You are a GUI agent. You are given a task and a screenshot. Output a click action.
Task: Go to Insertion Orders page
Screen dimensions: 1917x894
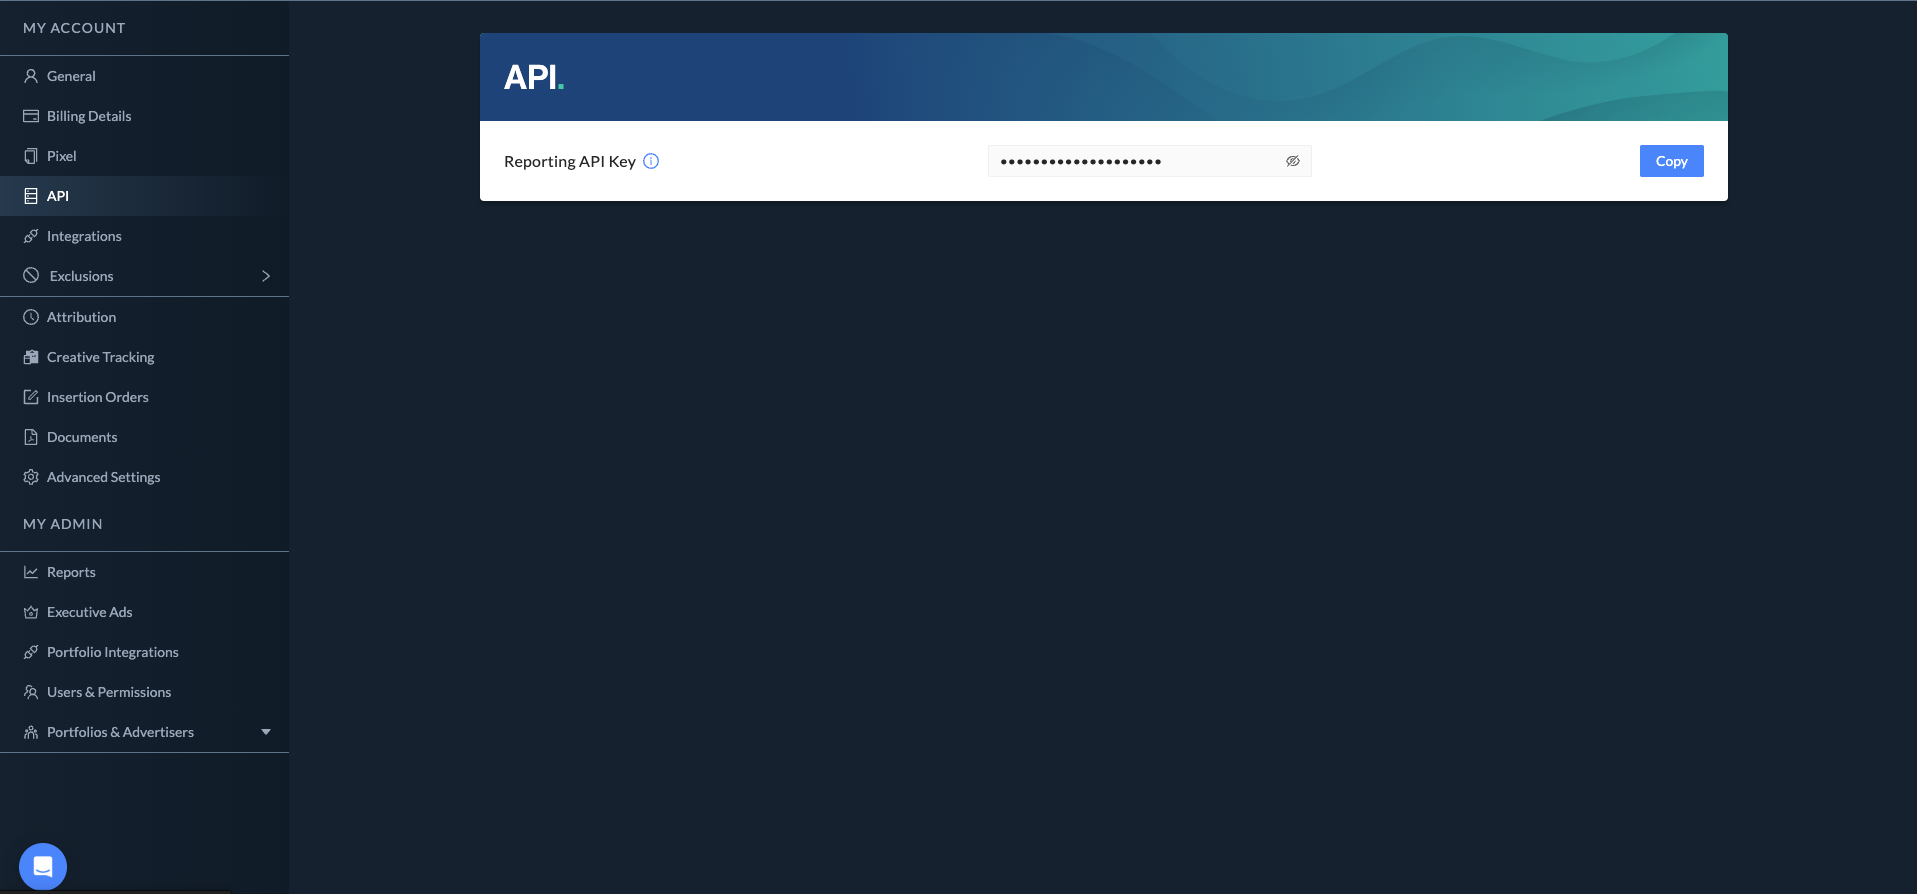[x=97, y=397]
